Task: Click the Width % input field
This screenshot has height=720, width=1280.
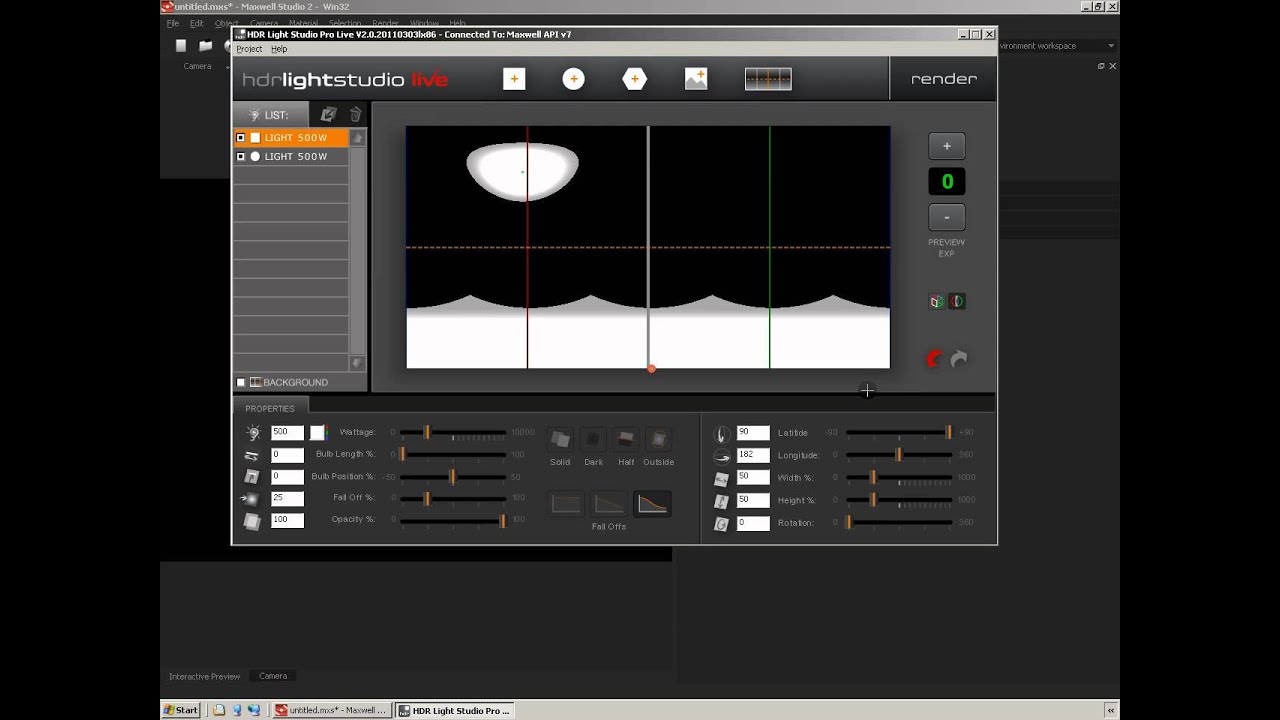Action: click(x=753, y=477)
